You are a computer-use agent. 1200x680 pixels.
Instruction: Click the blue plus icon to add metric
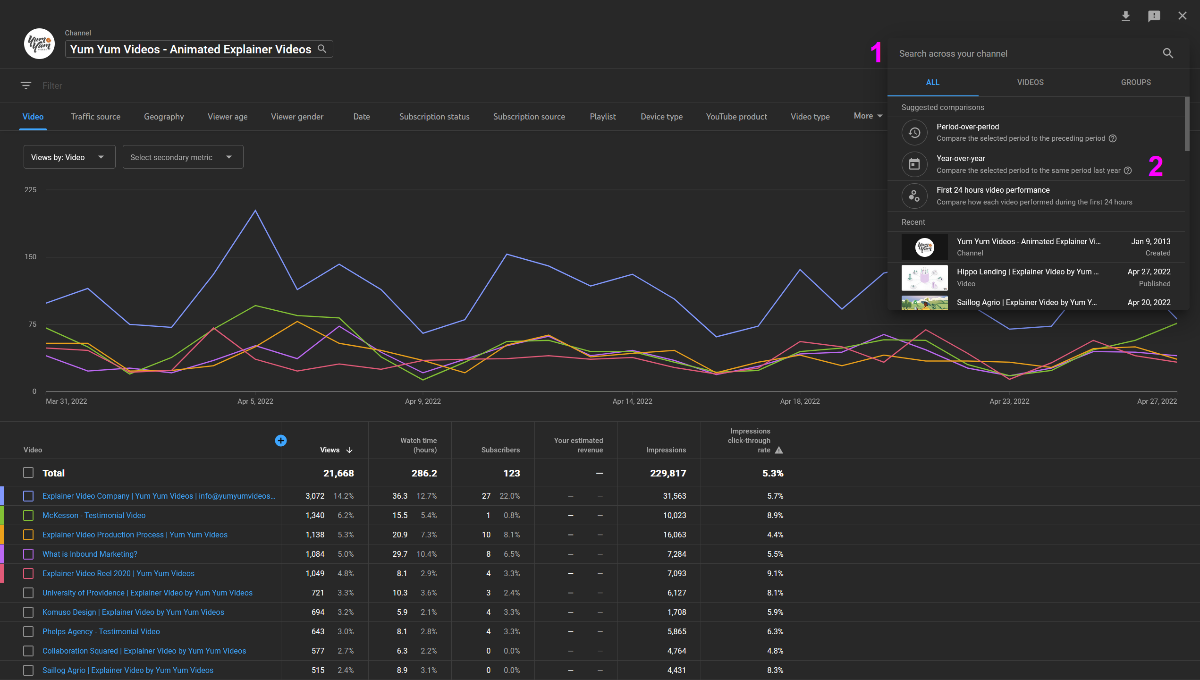[281, 440]
